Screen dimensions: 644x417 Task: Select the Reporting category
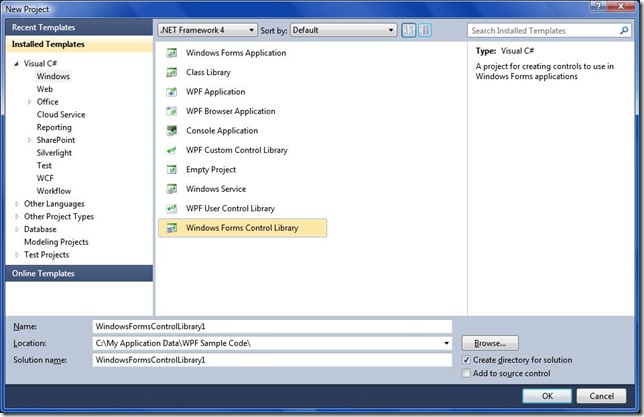click(54, 127)
